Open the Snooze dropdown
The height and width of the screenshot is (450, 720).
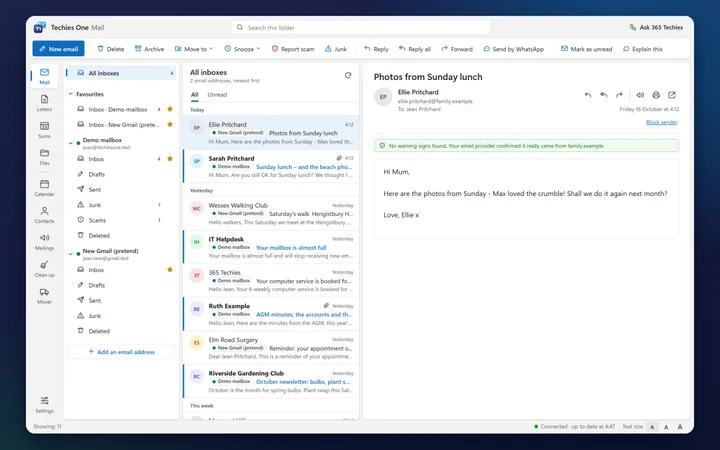tap(242, 49)
